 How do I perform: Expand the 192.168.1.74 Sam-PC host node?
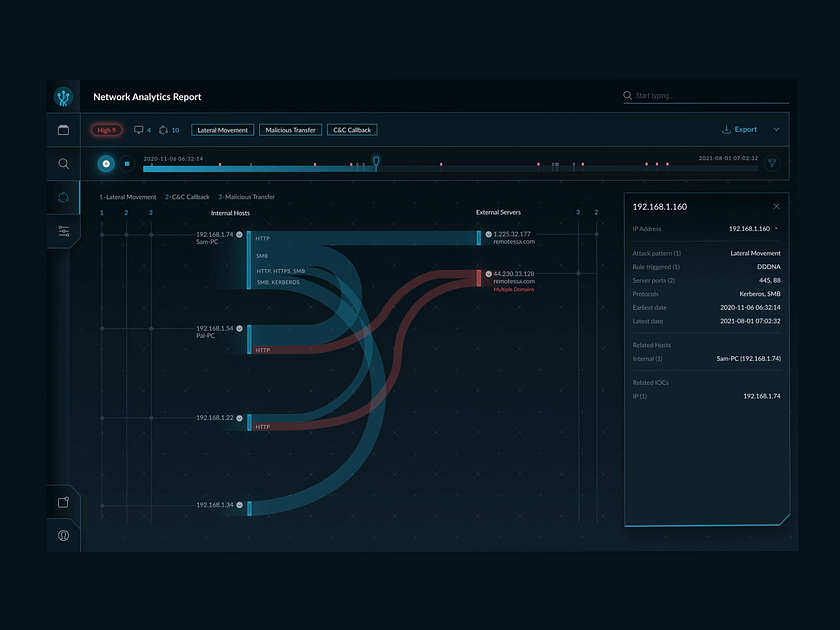tap(239, 235)
